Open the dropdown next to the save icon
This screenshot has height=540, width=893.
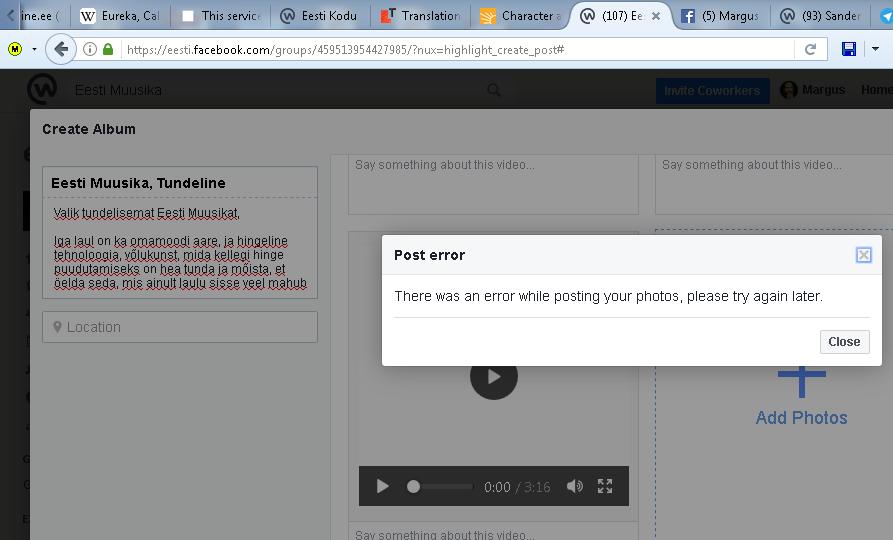(874, 49)
